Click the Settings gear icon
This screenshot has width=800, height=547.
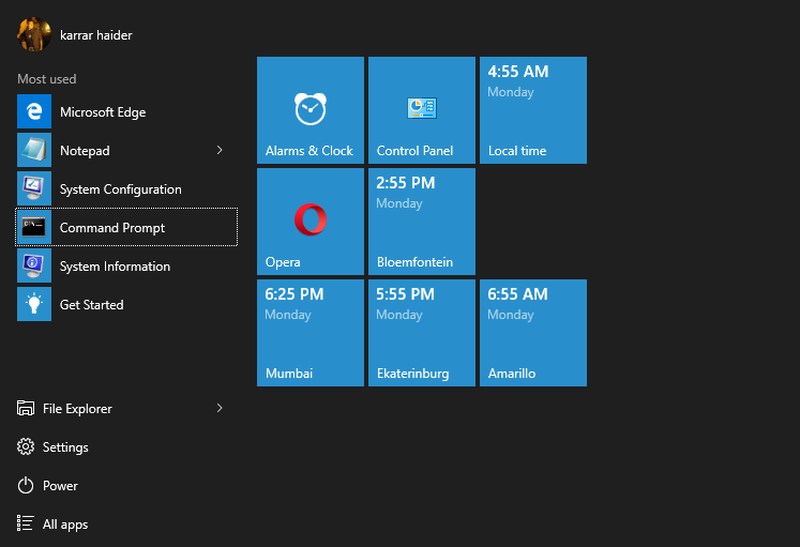tap(26, 447)
